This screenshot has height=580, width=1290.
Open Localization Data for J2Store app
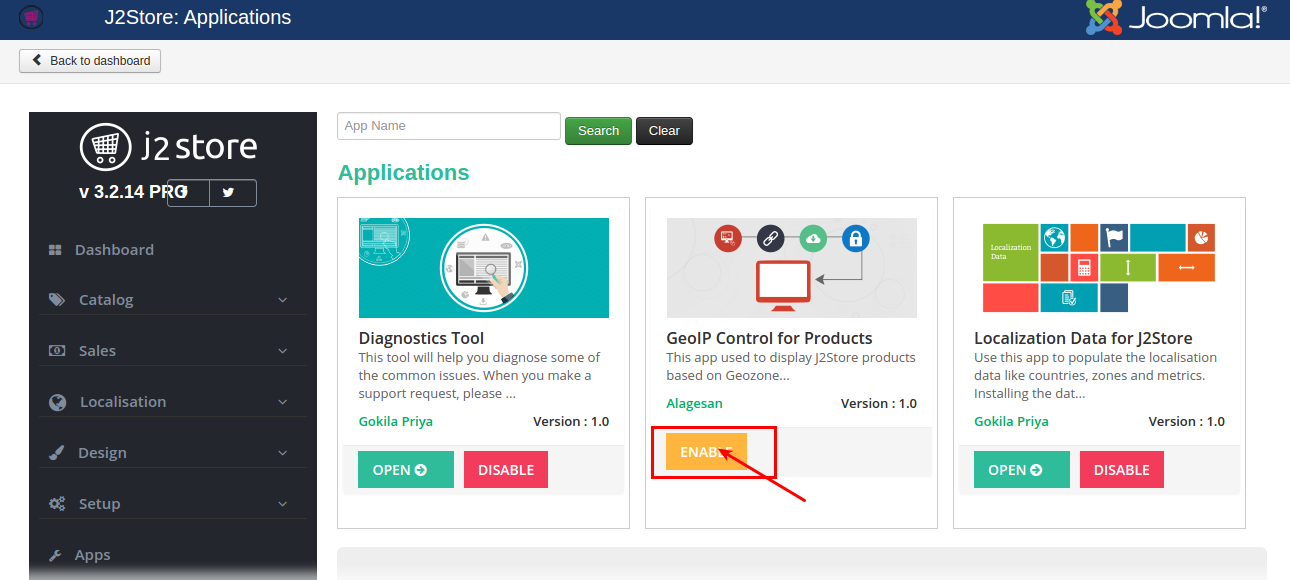point(1022,470)
